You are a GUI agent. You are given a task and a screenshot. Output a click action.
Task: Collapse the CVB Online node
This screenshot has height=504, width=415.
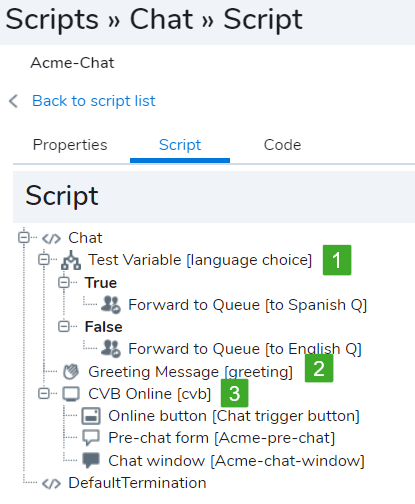[x=44, y=393]
